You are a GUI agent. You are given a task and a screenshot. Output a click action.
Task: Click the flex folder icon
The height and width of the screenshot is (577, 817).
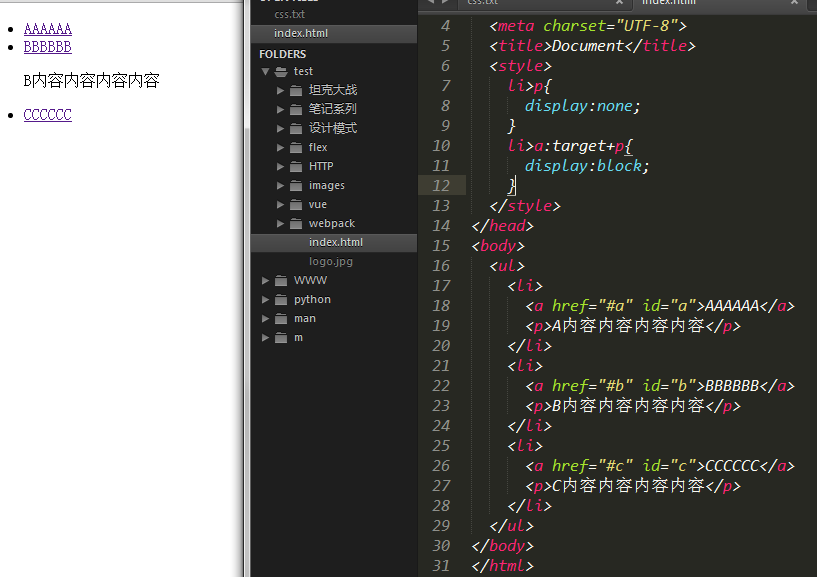coord(296,148)
